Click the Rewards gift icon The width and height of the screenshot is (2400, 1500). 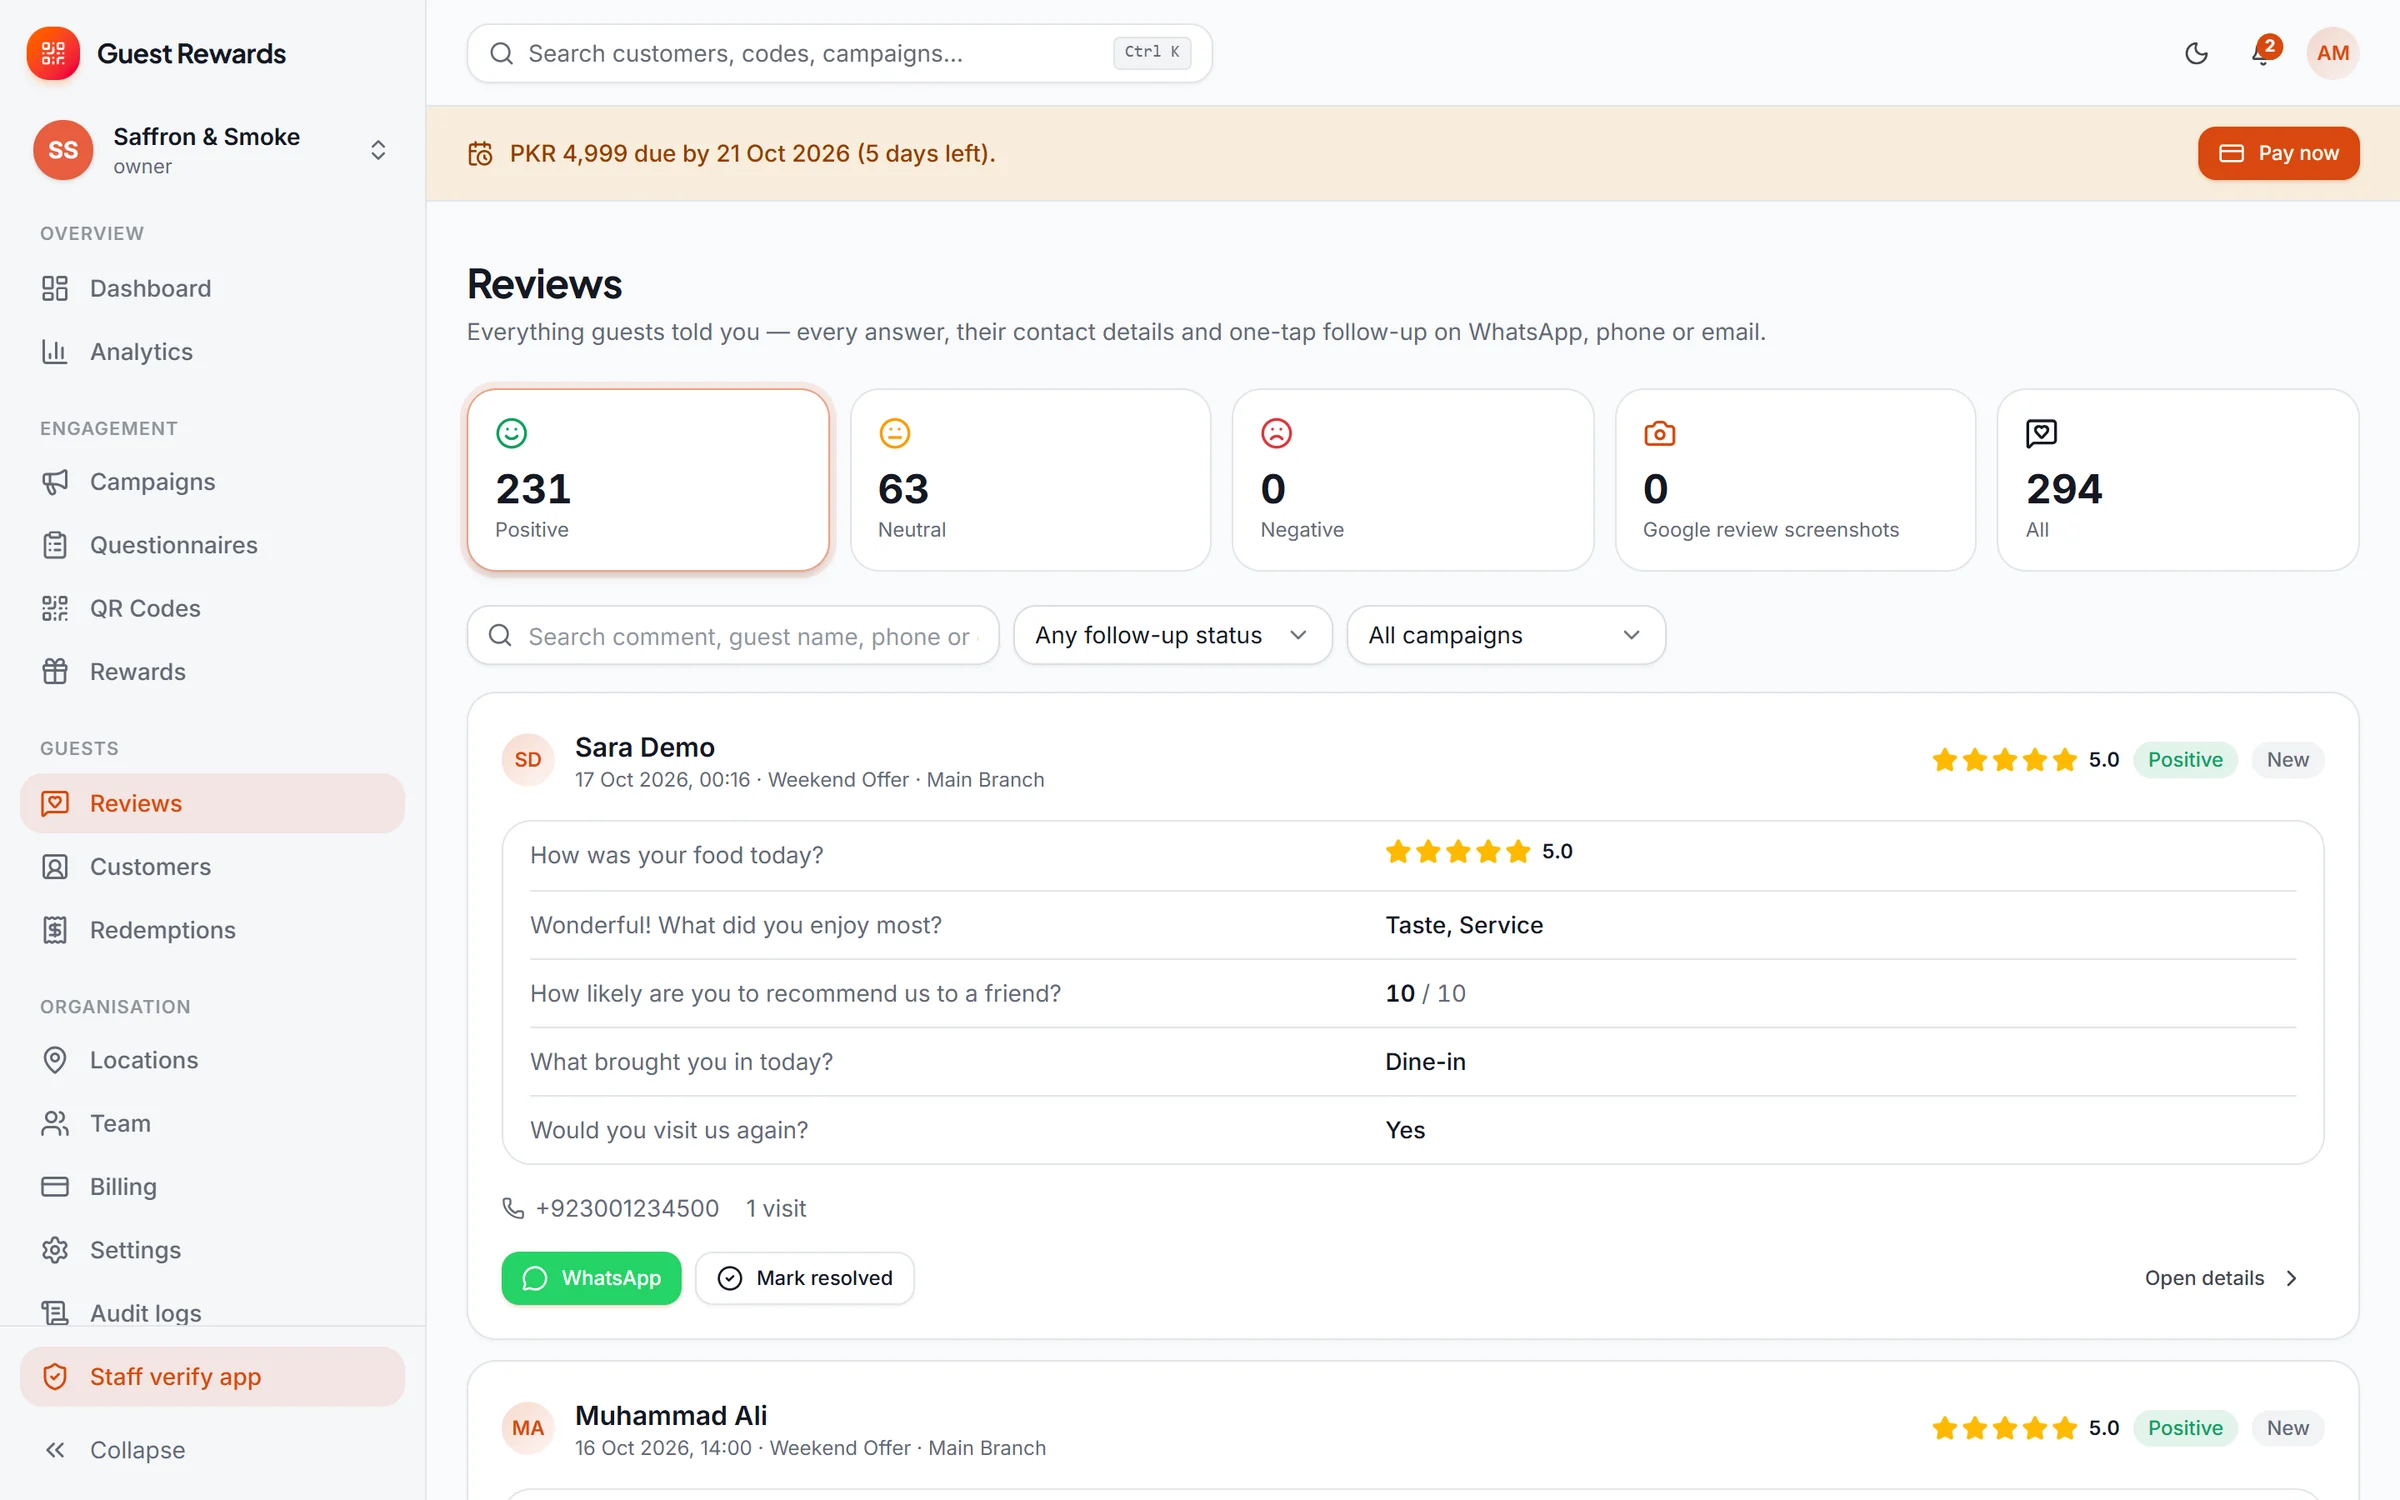55,671
